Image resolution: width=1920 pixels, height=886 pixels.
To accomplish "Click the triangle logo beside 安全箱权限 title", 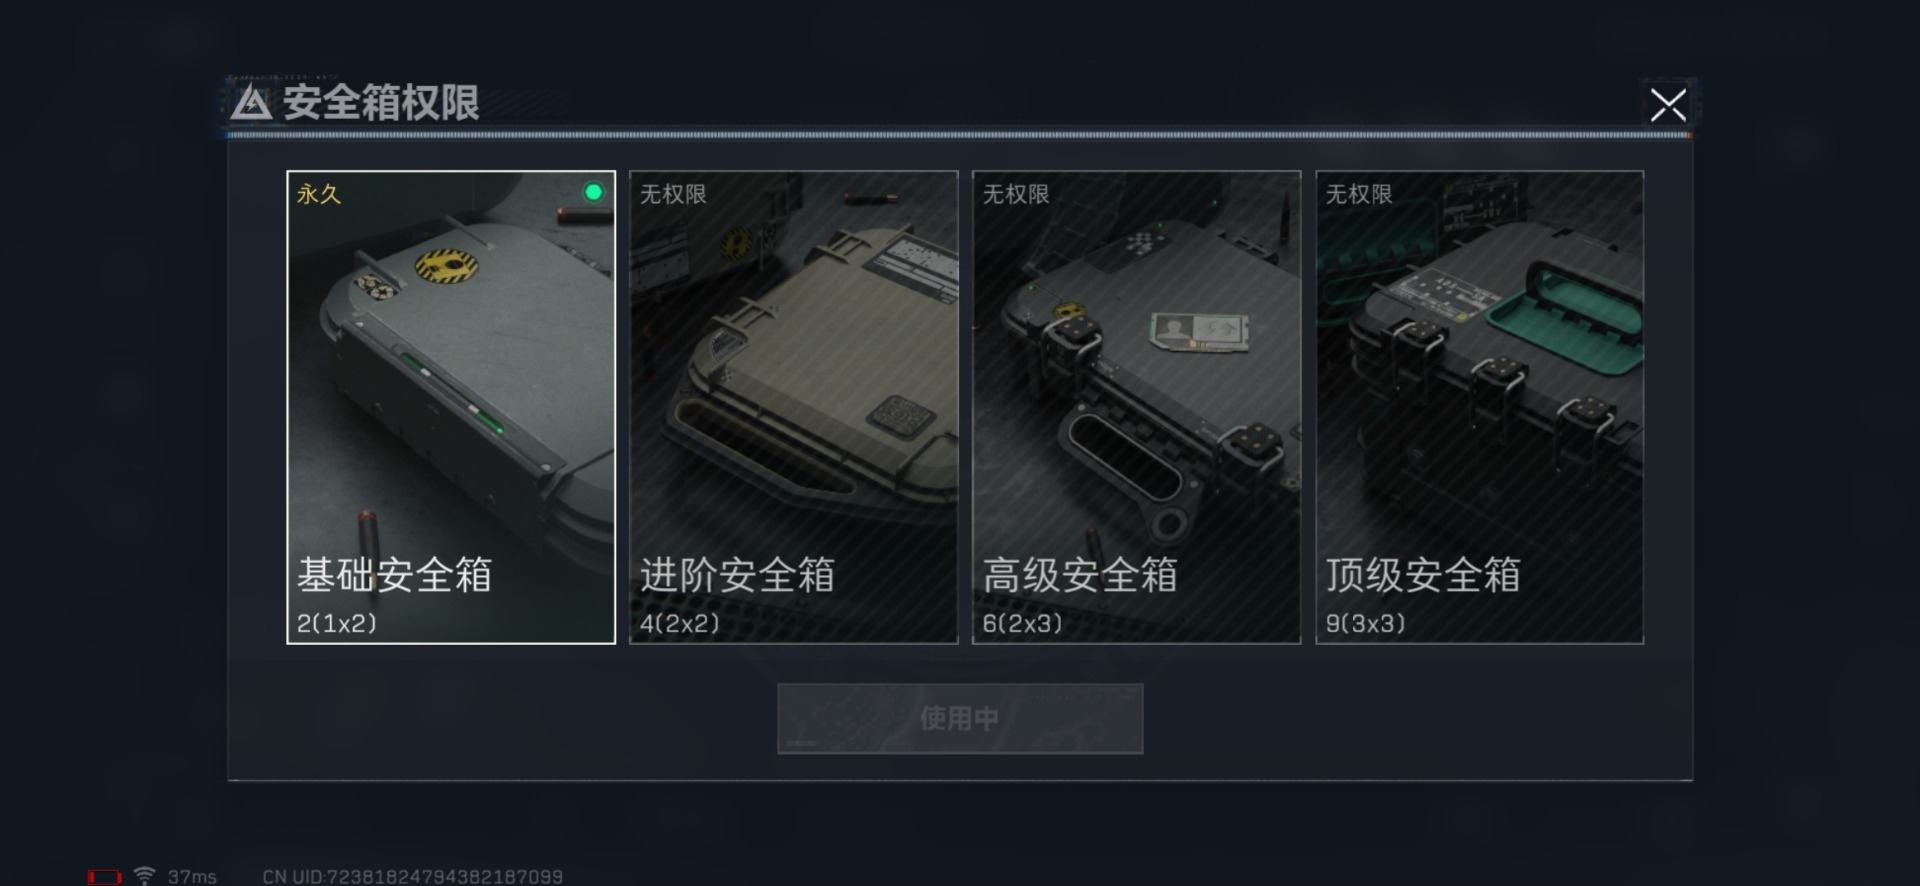I will click(x=251, y=103).
